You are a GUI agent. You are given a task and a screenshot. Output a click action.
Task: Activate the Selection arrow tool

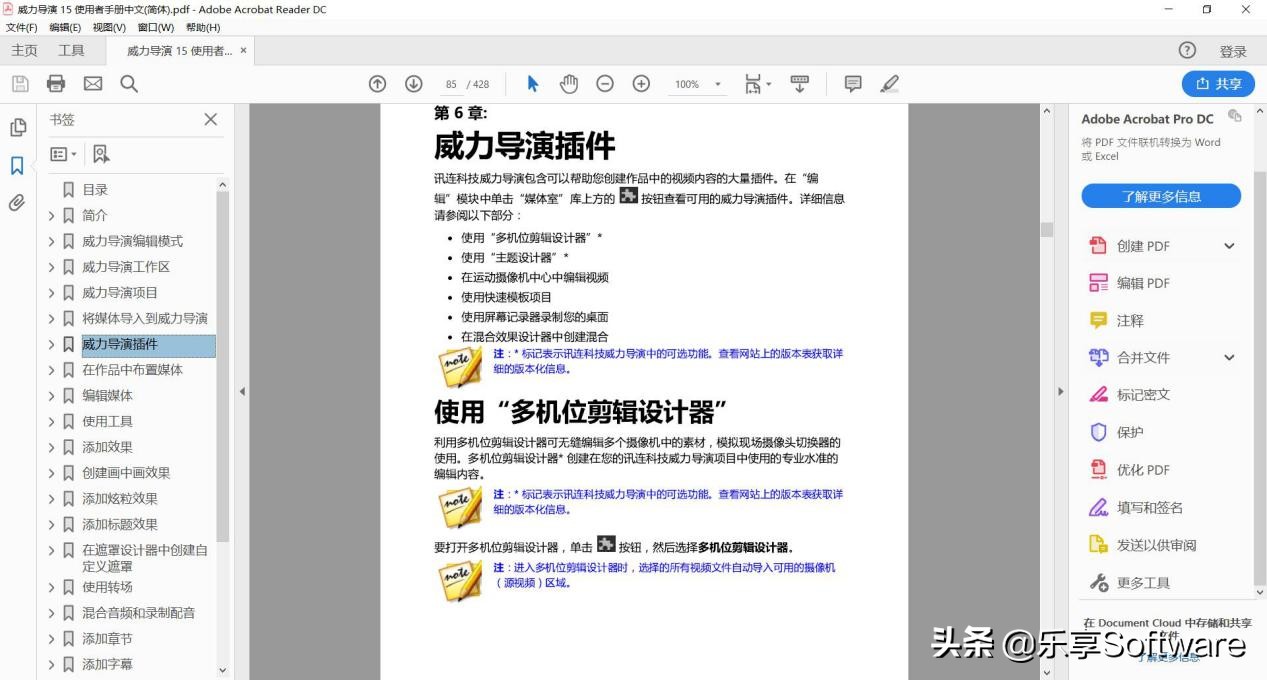tap(532, 84)
